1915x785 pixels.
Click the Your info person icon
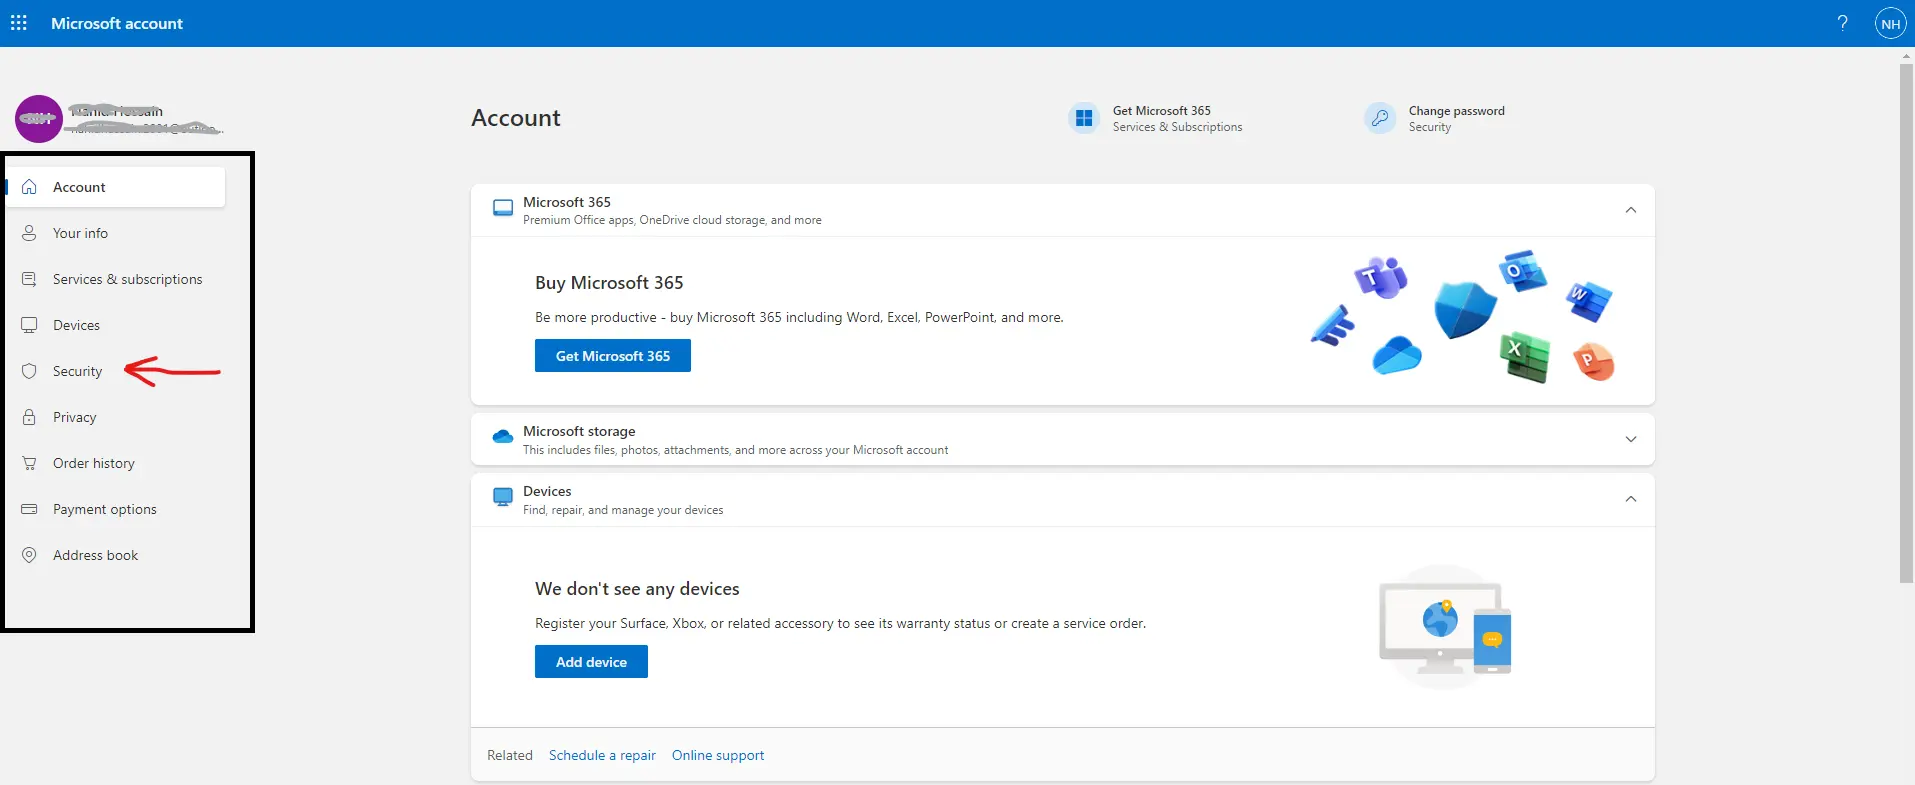pos(29,233)
